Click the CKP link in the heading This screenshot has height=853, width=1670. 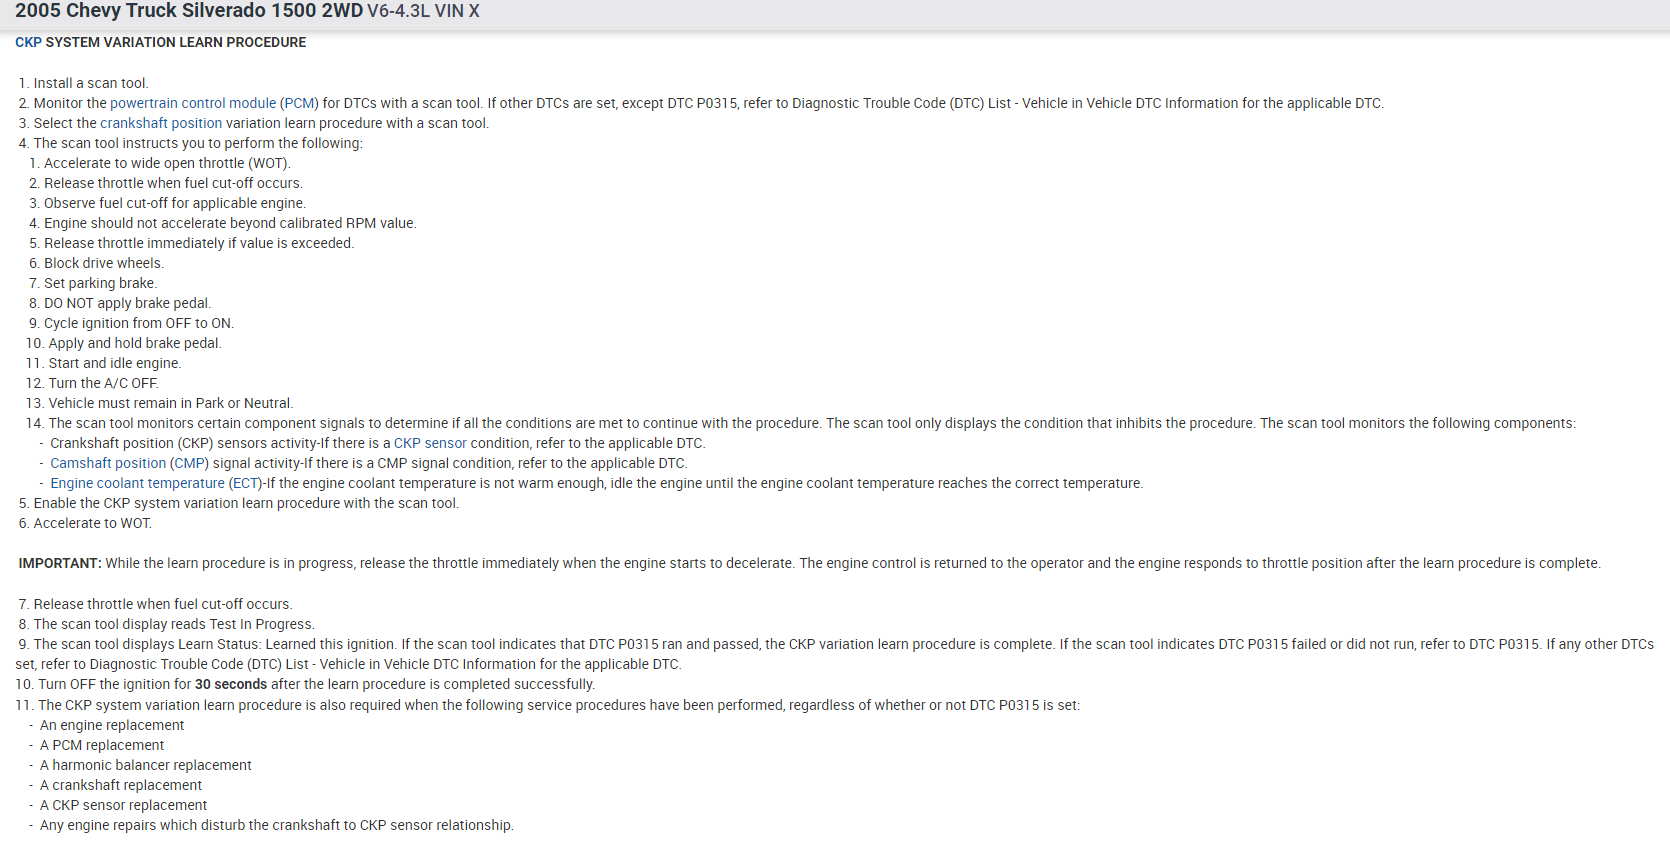tap(28, 42)
